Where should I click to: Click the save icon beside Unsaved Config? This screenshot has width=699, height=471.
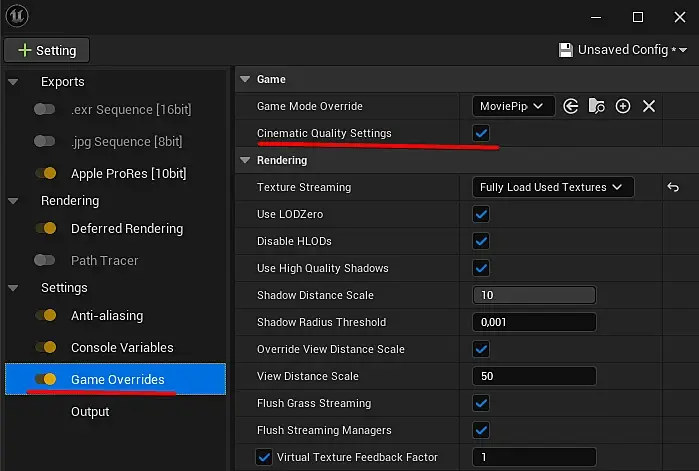566,50
